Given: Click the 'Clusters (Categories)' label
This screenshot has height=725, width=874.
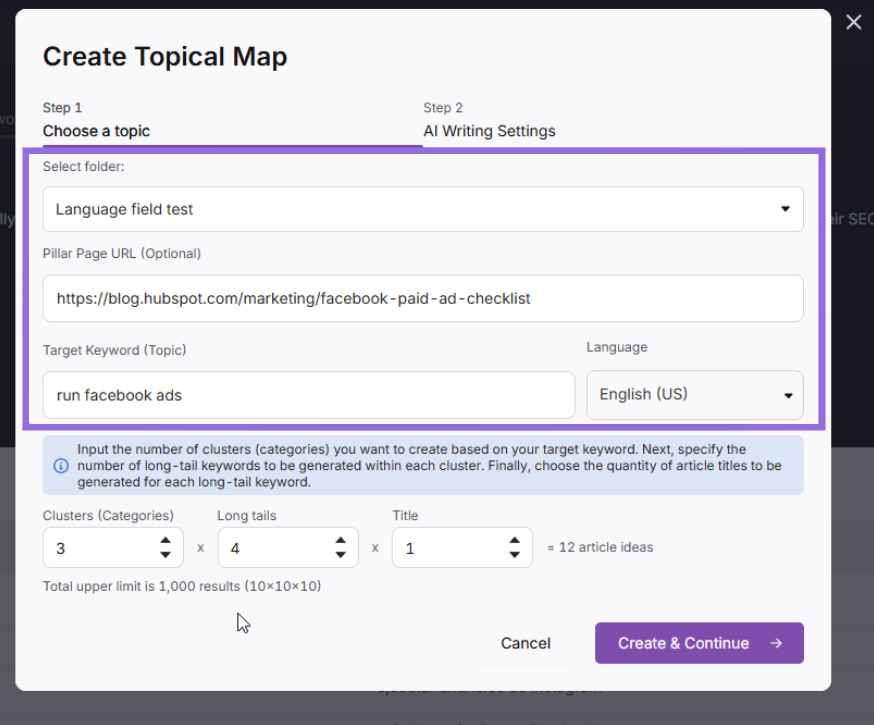Looking at the screenshot, I should point(108,515).
